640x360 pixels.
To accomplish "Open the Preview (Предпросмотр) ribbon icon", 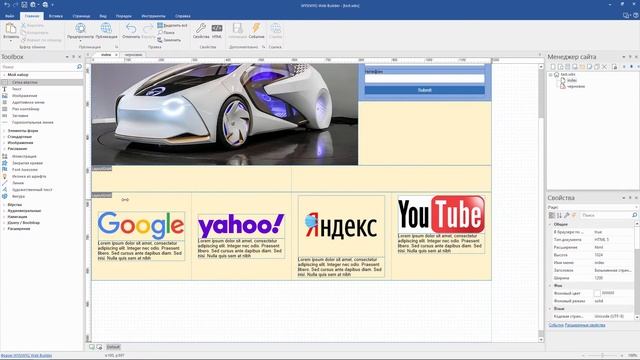I will [80, 28].
